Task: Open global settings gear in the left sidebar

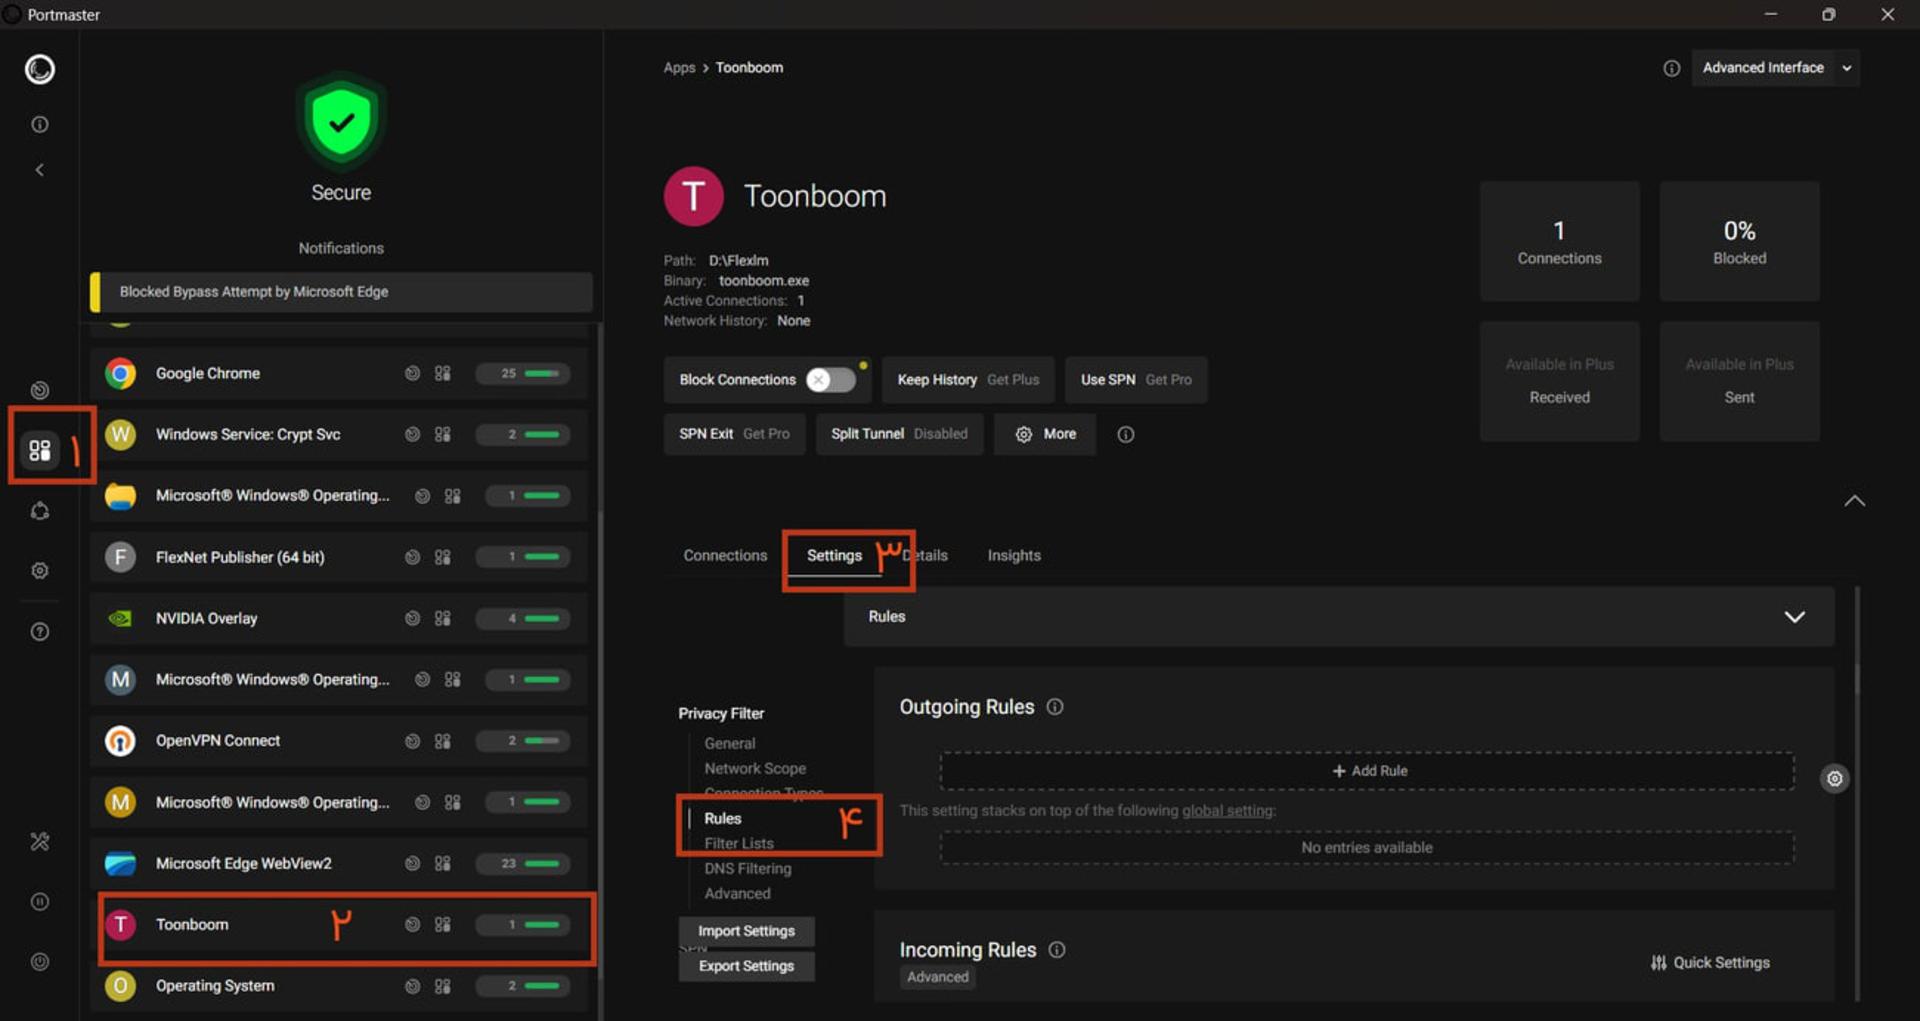Action: [x=40, y=570]
